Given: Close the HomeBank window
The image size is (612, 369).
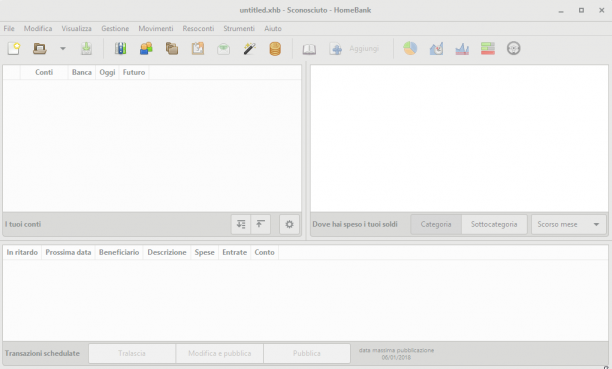Looking at the screenshot, I should coord(601,11).
